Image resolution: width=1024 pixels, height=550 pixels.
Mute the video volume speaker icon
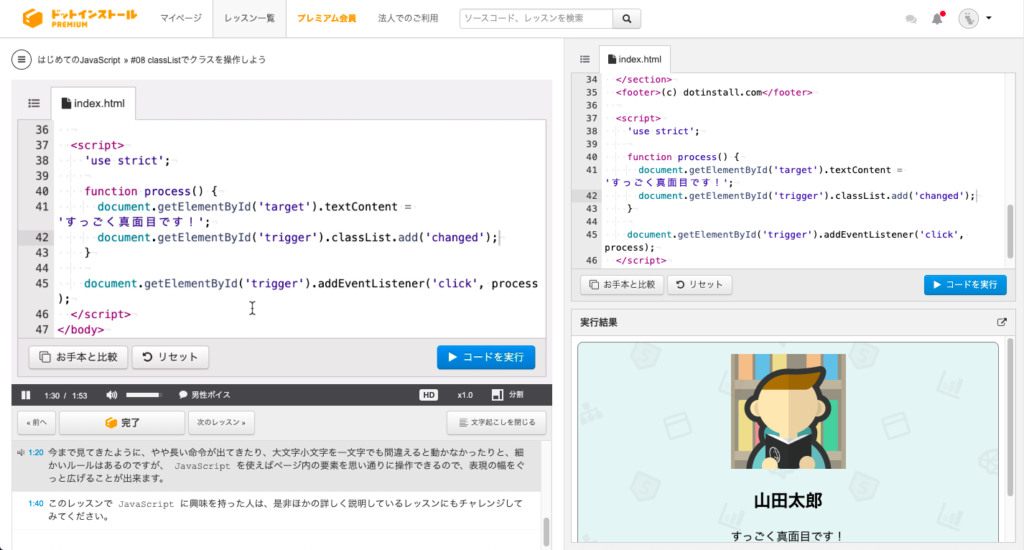(112, 395)
